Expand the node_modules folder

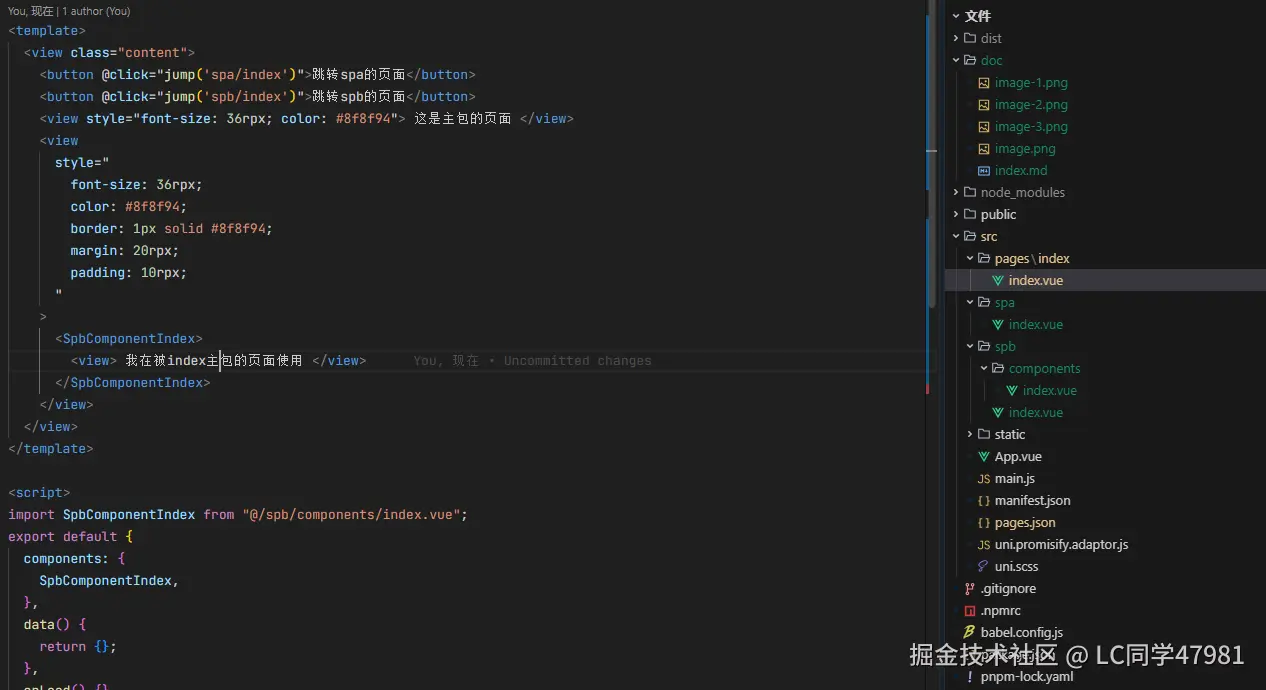point(956,192)
